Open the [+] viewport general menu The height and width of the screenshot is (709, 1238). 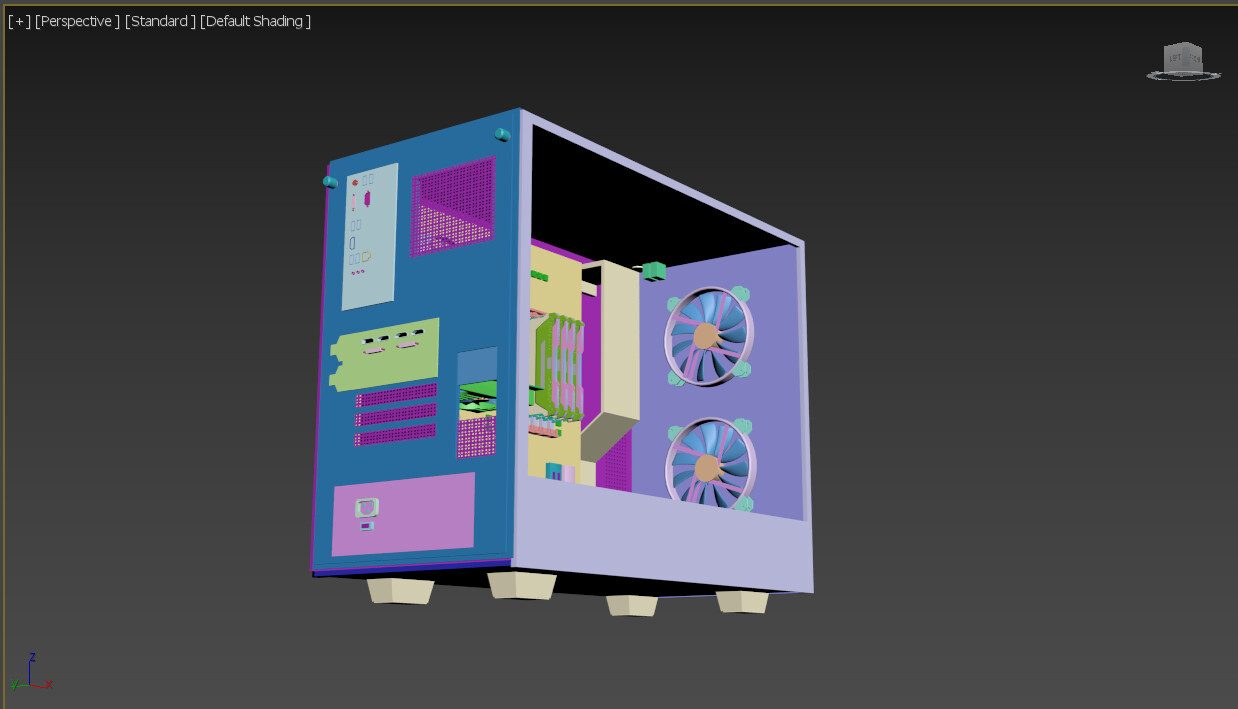[x=17, y=20]
